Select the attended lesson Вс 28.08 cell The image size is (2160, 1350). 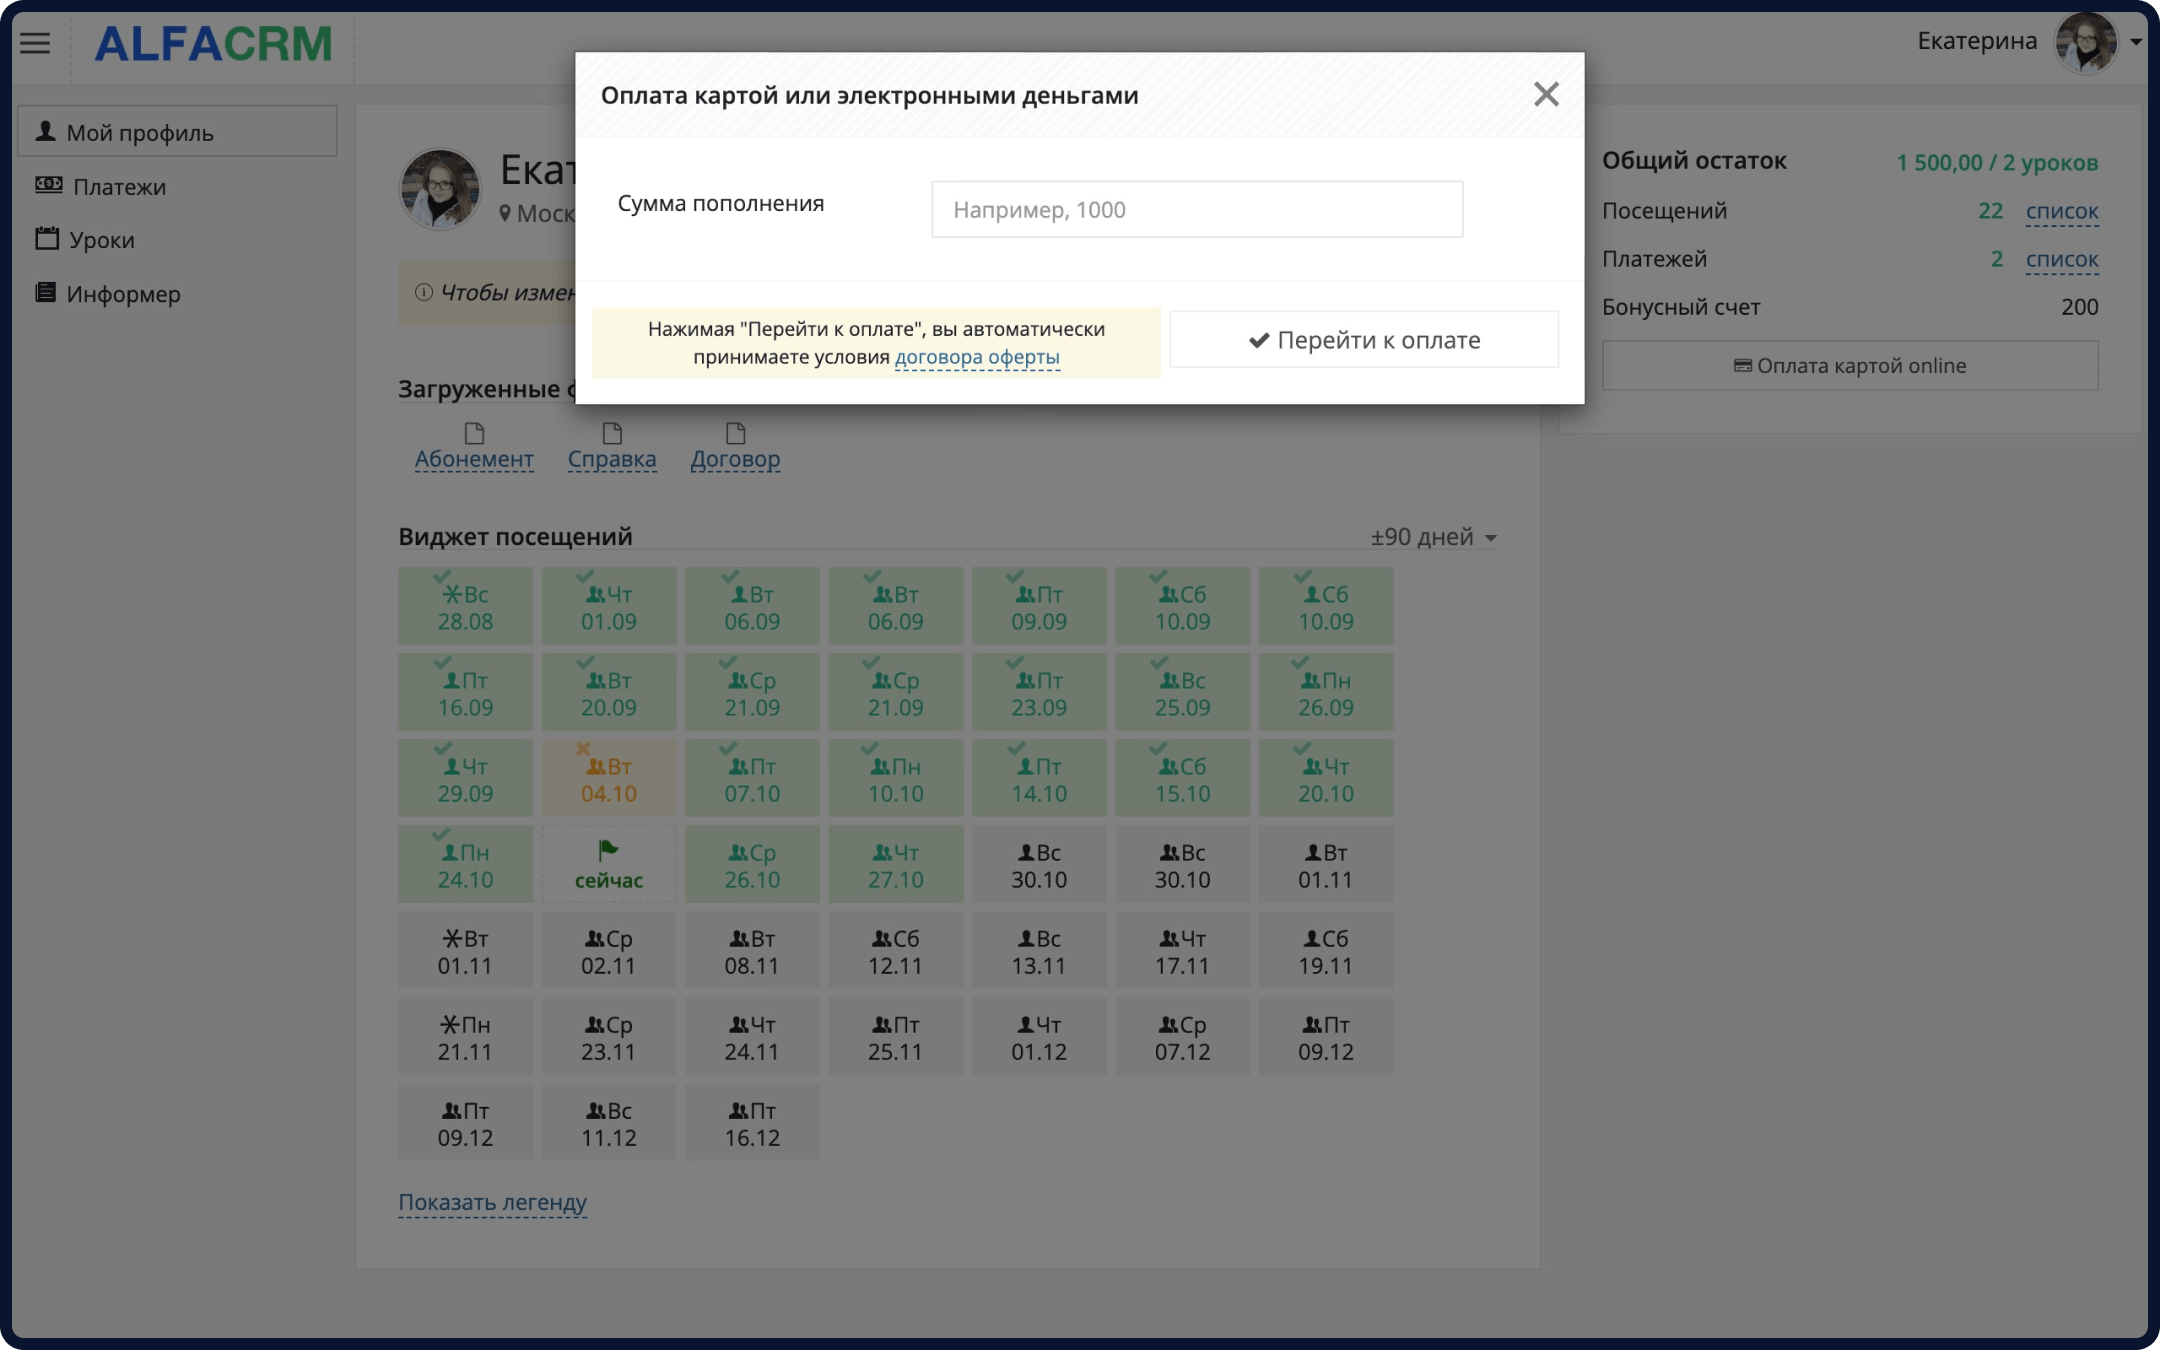point(464,605)
